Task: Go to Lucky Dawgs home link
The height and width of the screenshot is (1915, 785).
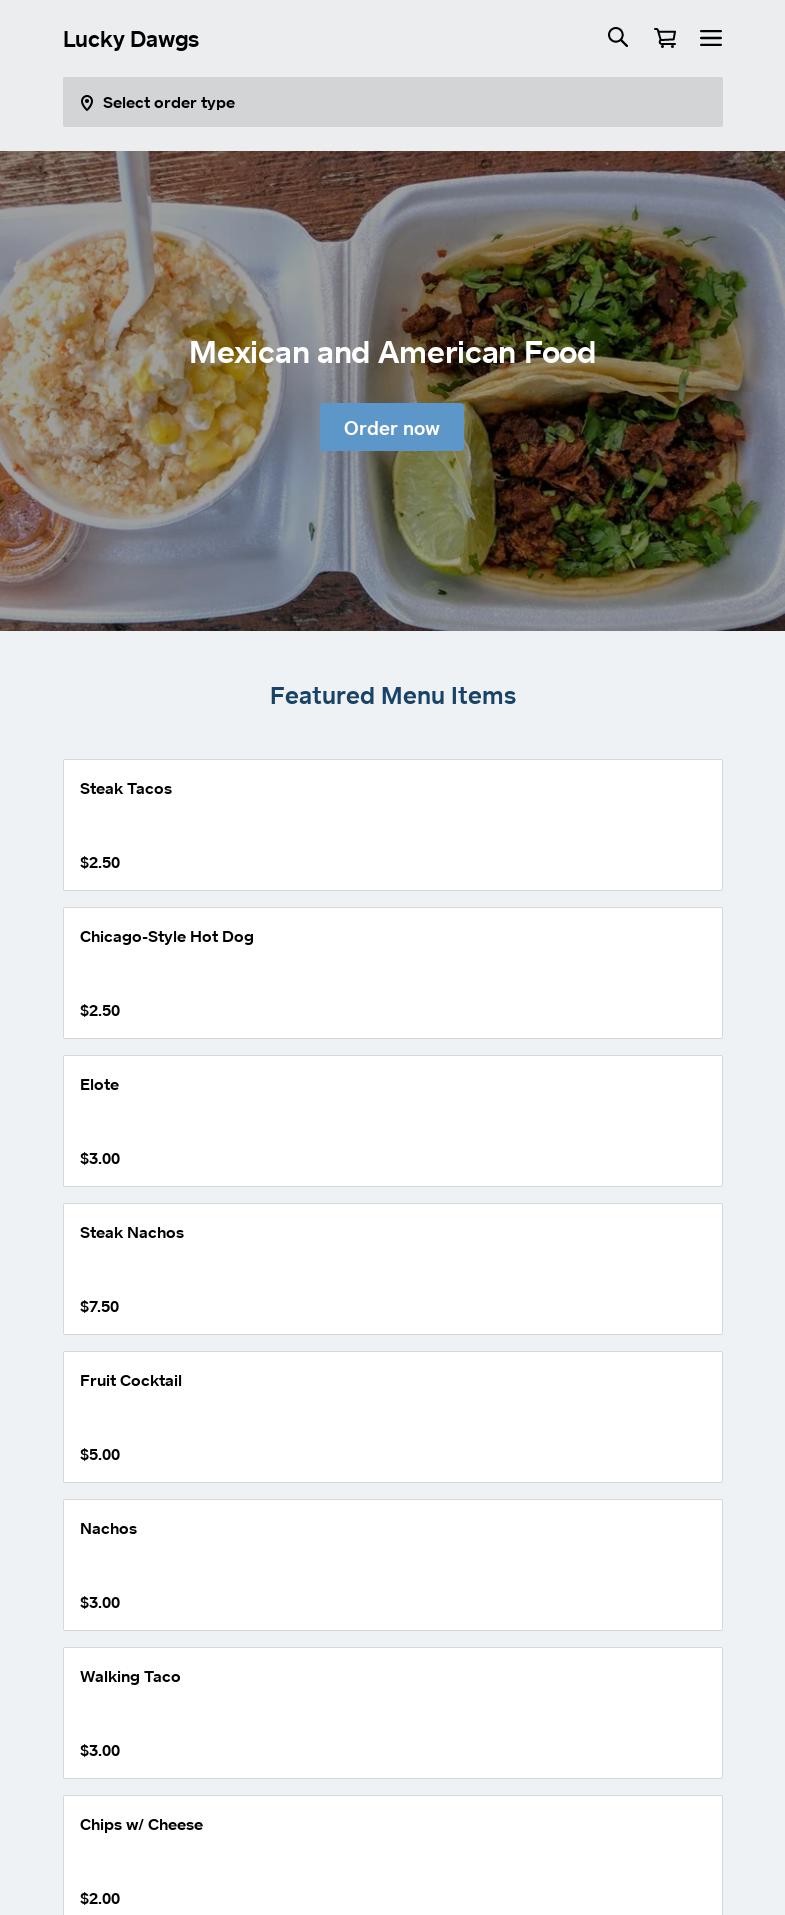Action: point(131,40)
